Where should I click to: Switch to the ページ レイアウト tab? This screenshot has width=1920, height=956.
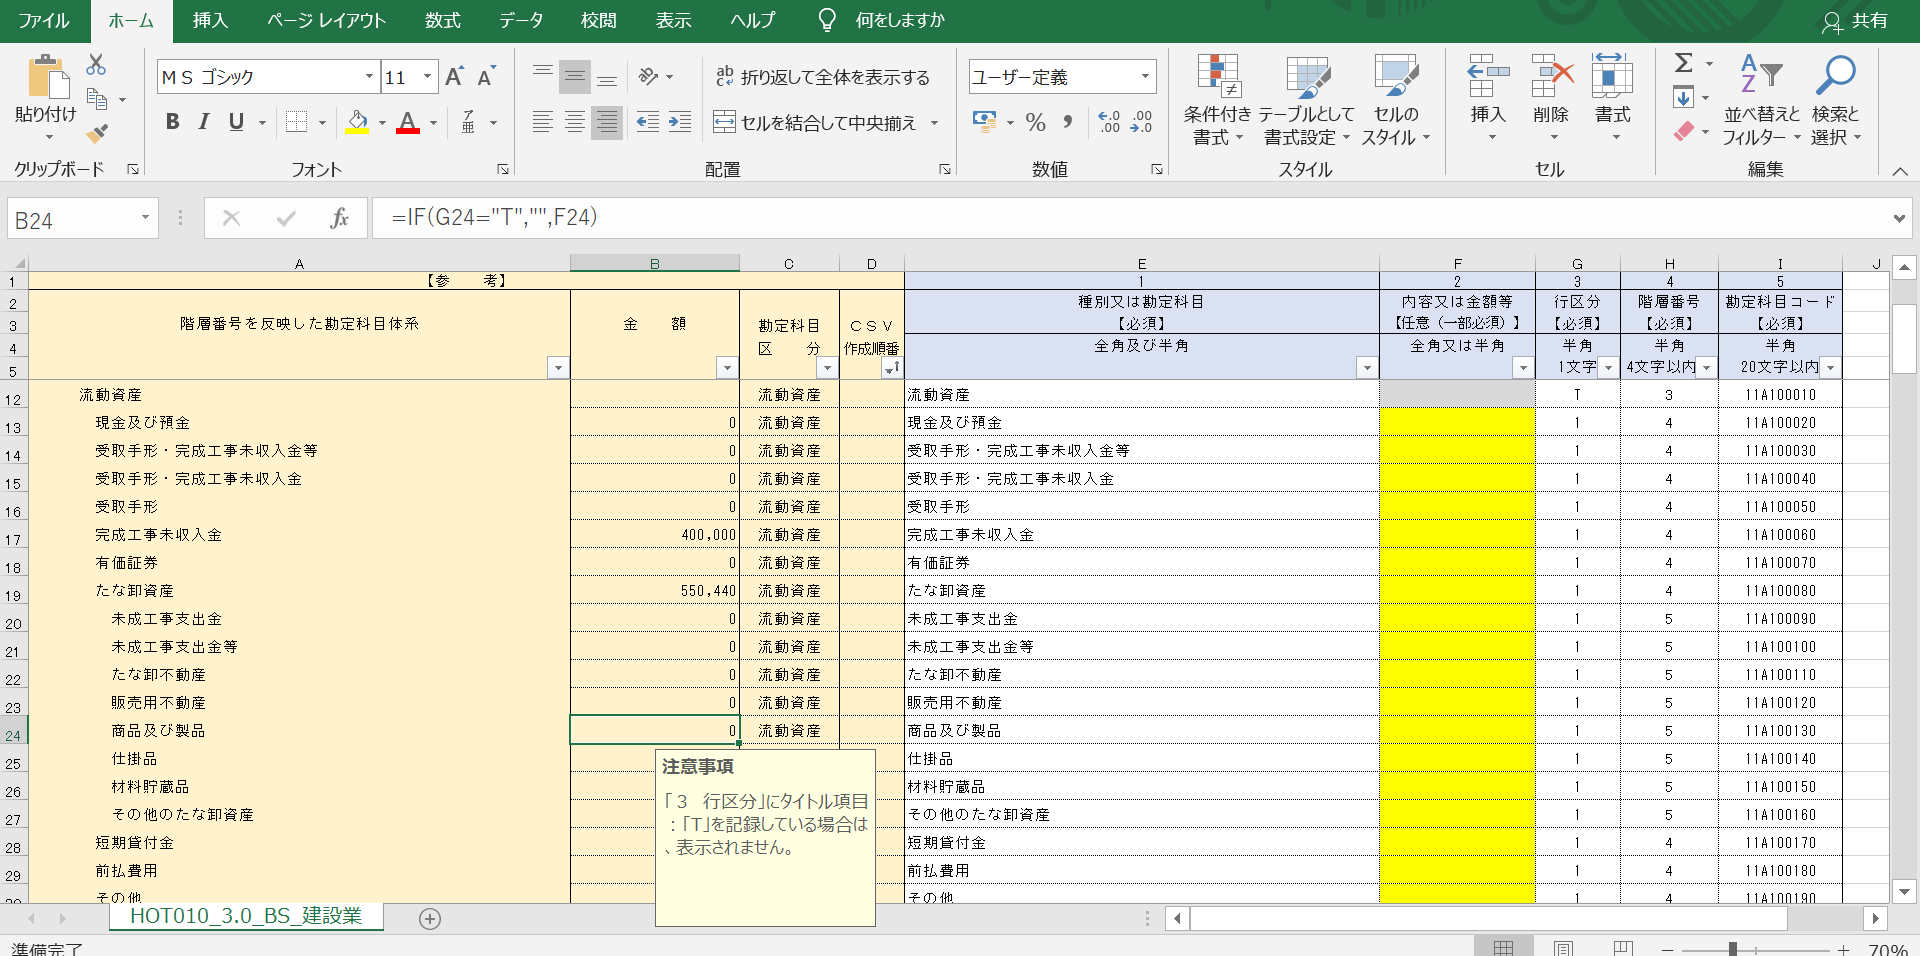[x=326, y=20]
